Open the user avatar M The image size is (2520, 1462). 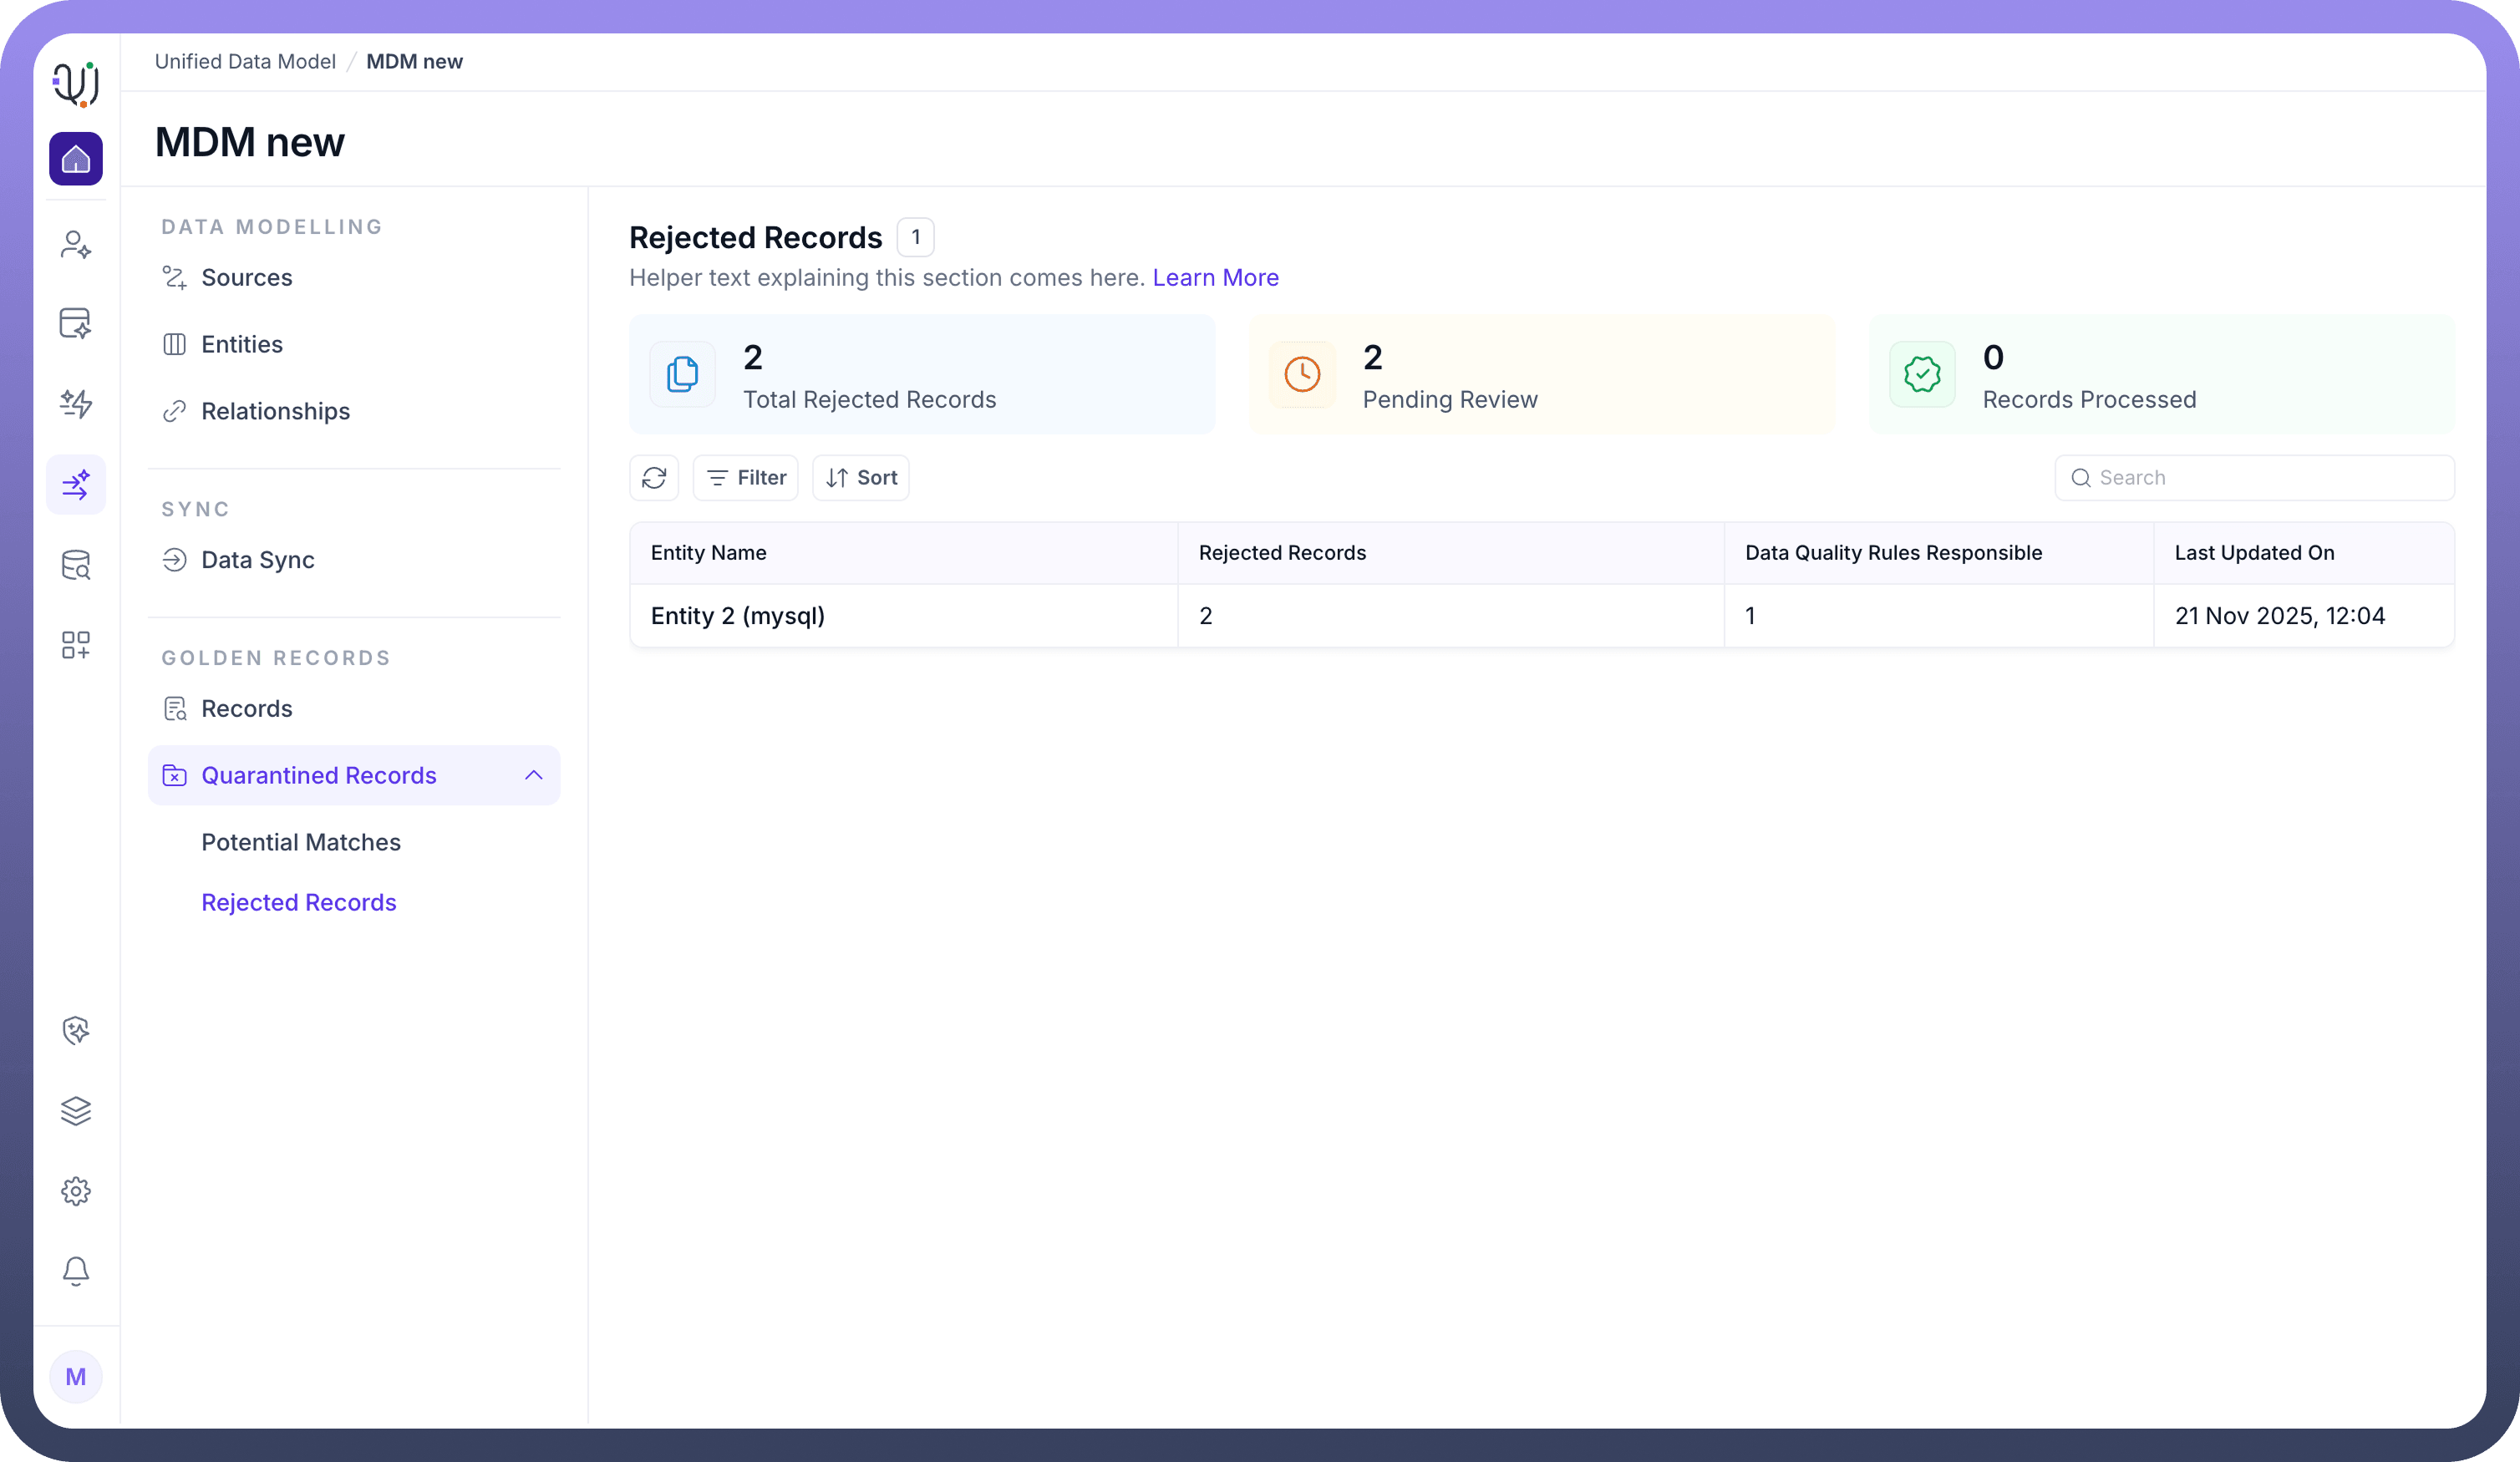(x=76, y=1377)
